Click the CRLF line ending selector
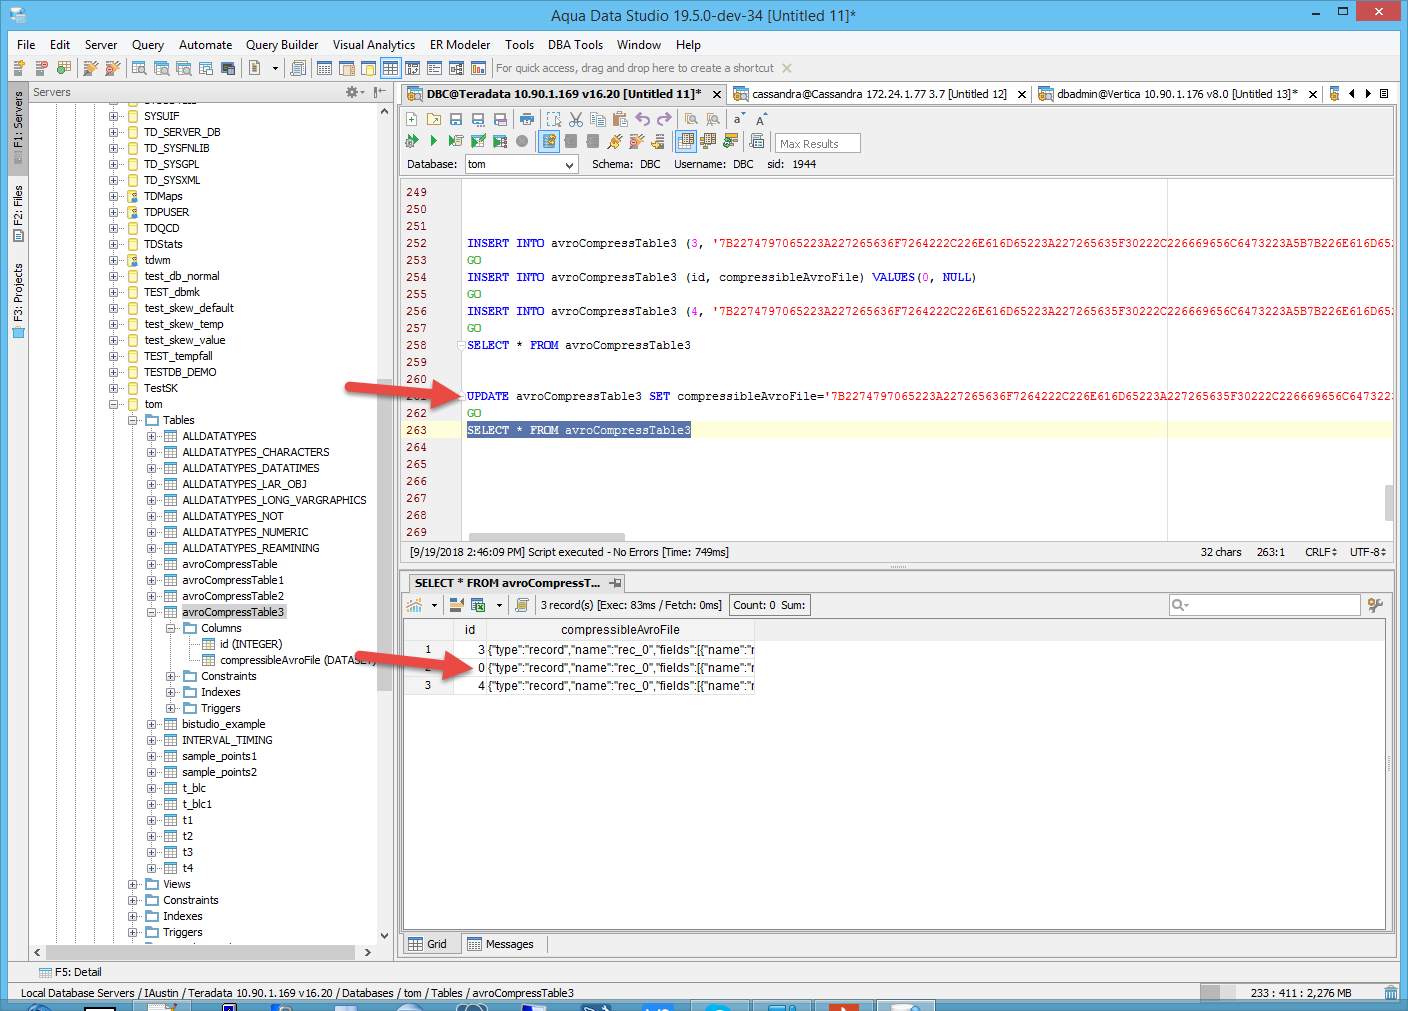 1320,552
